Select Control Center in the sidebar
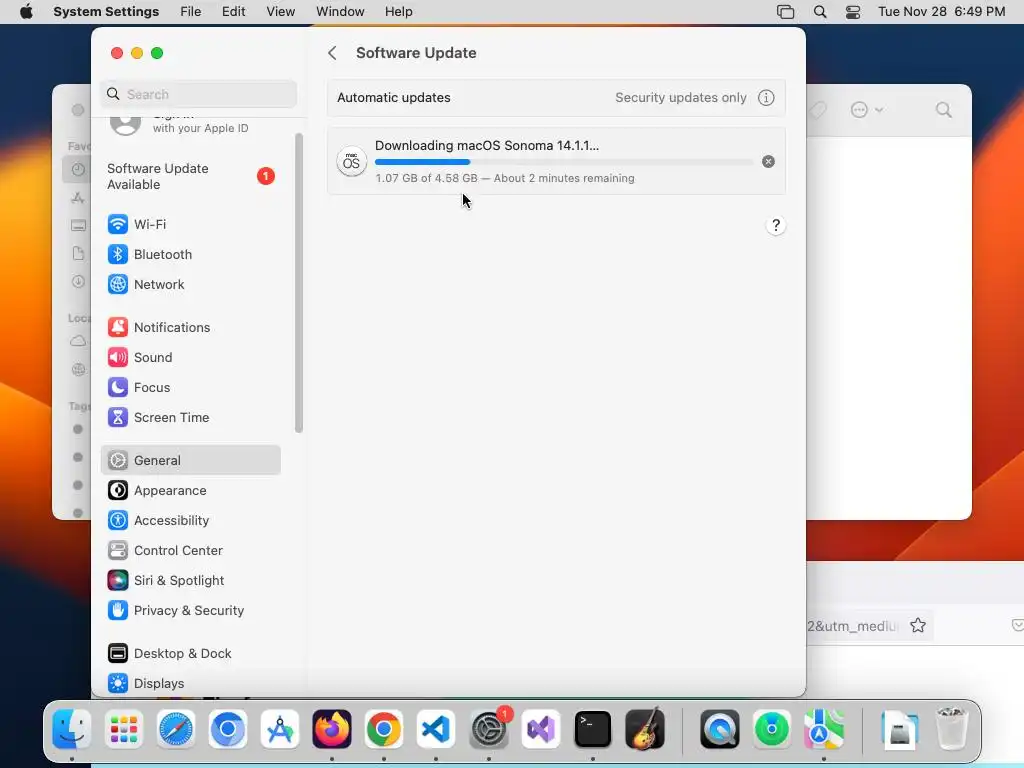 (191, 551)
